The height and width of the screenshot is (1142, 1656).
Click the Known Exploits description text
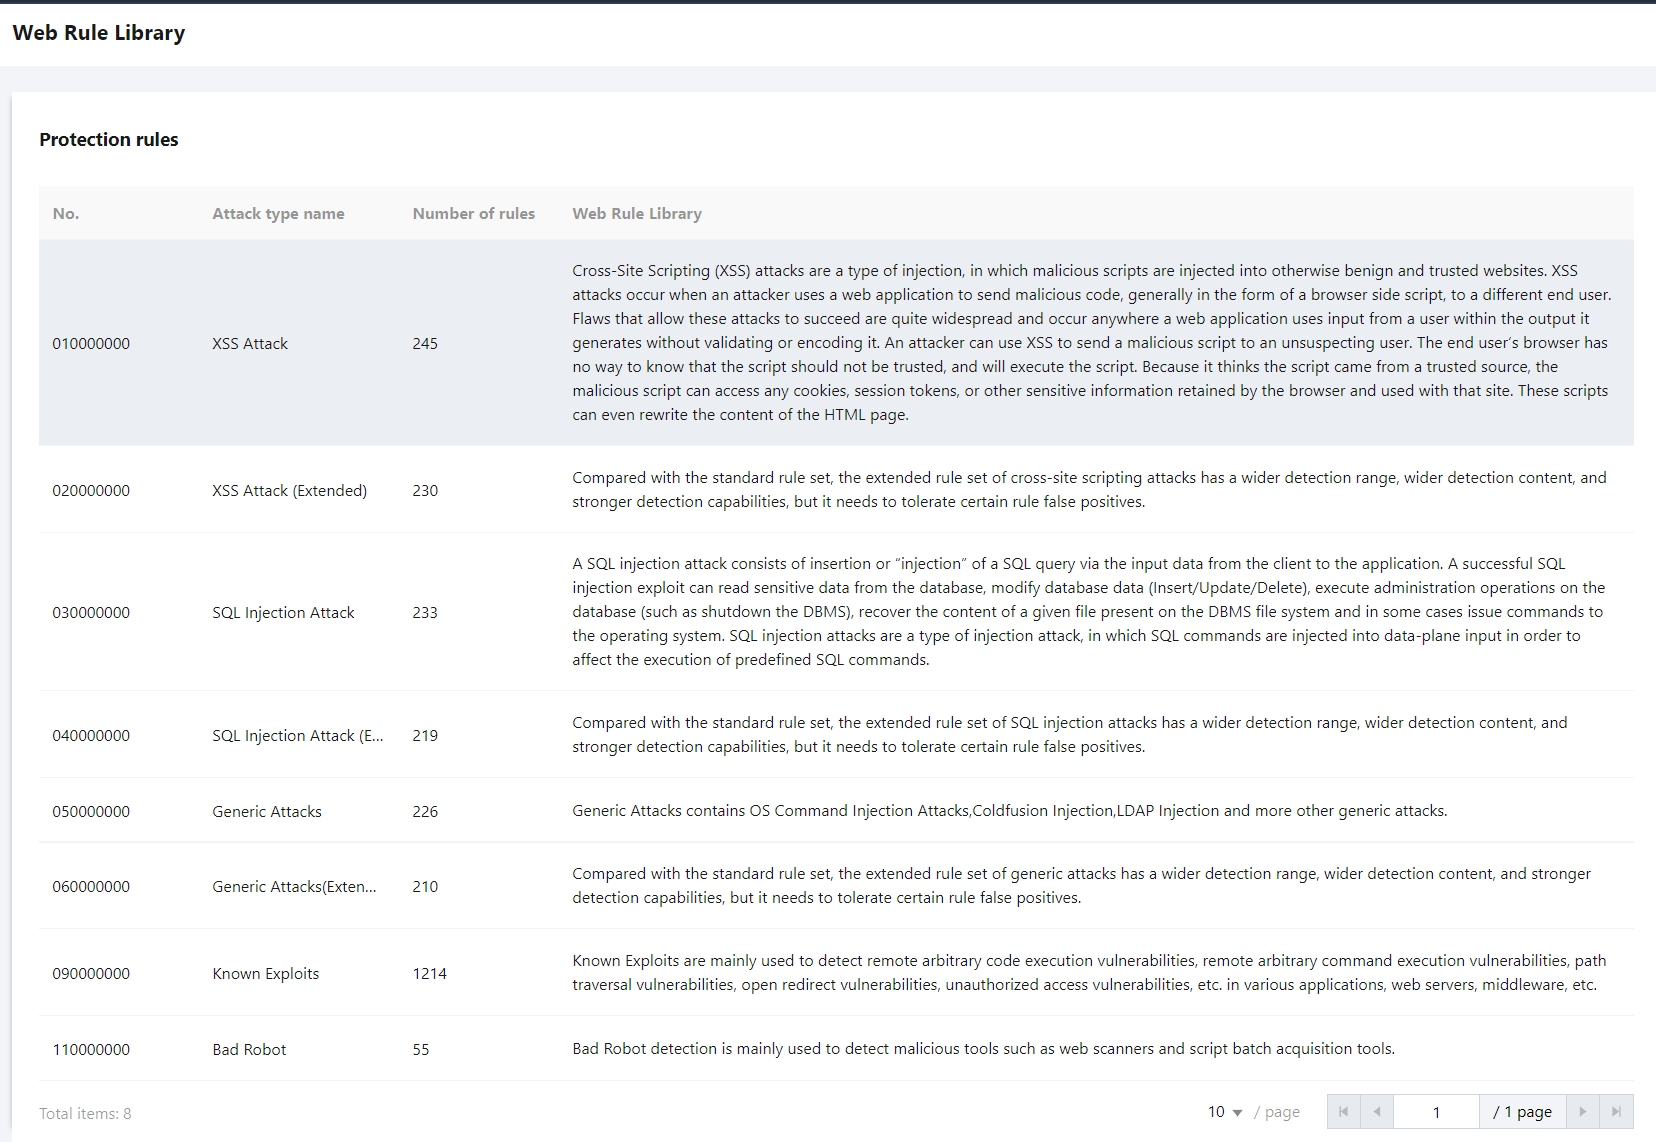pos(1089,972)
